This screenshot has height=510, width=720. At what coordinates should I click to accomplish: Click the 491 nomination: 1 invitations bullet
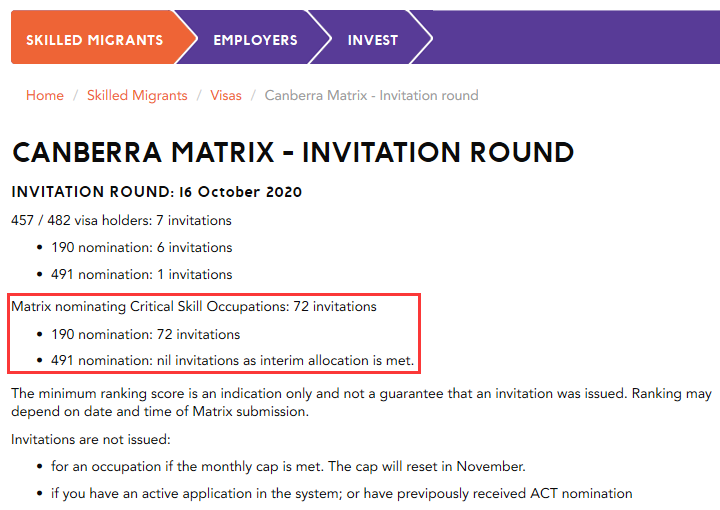click(142, 274)
